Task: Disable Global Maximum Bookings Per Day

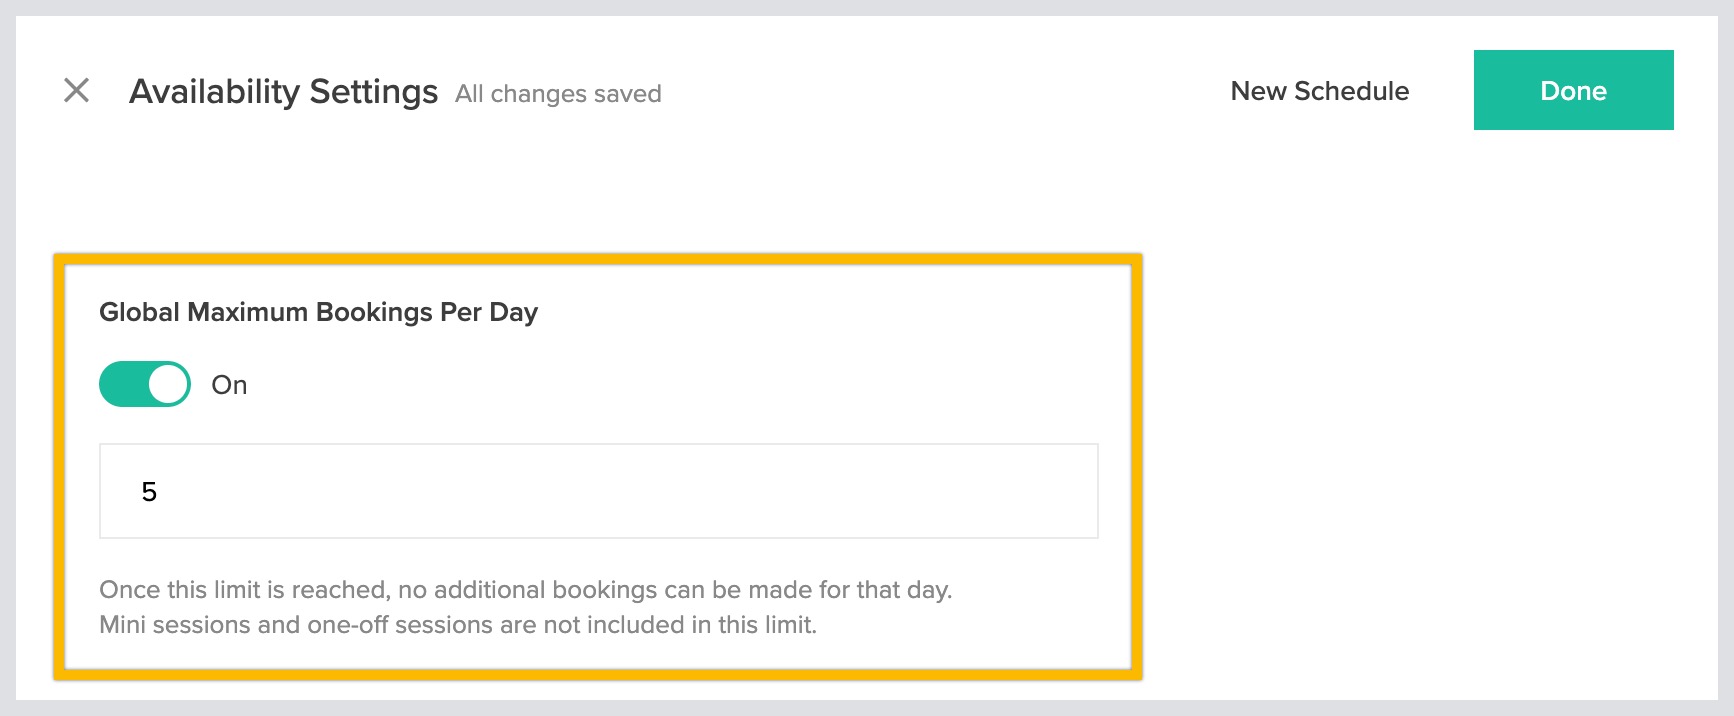Action: [143, 383]
